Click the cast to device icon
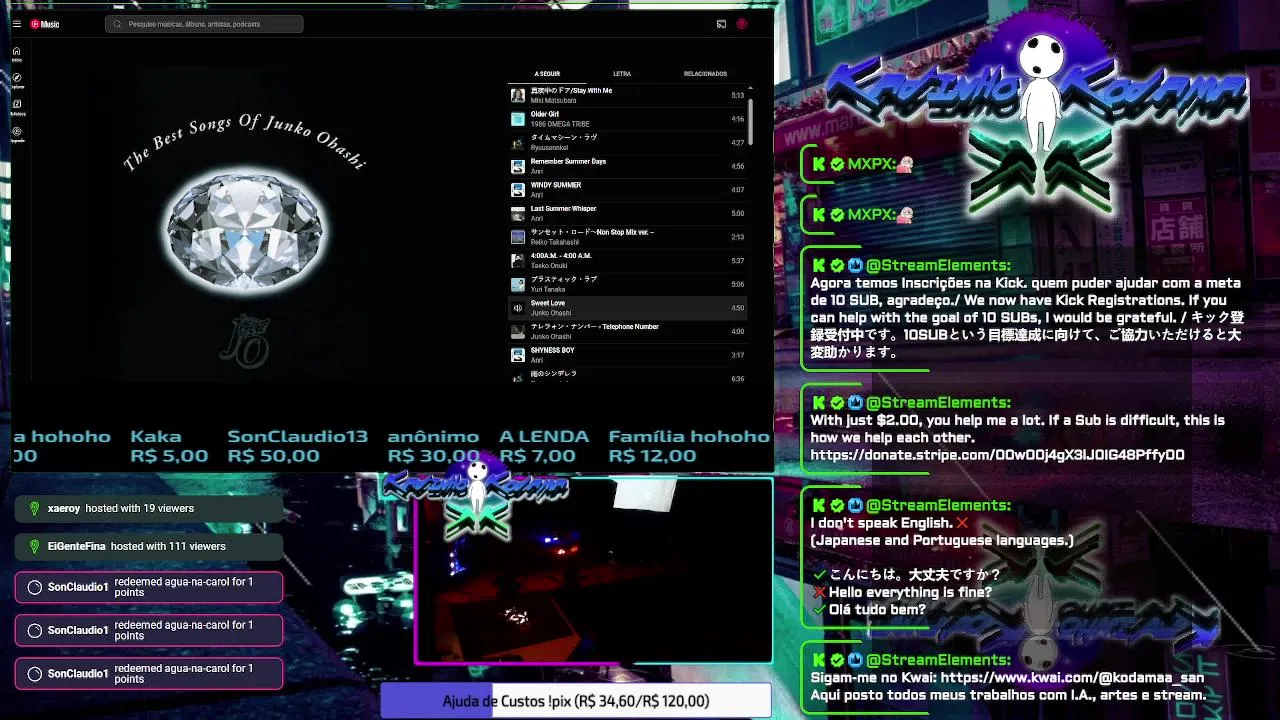Viewport: 1280px width, 720px height. click(x=721, y=24)
